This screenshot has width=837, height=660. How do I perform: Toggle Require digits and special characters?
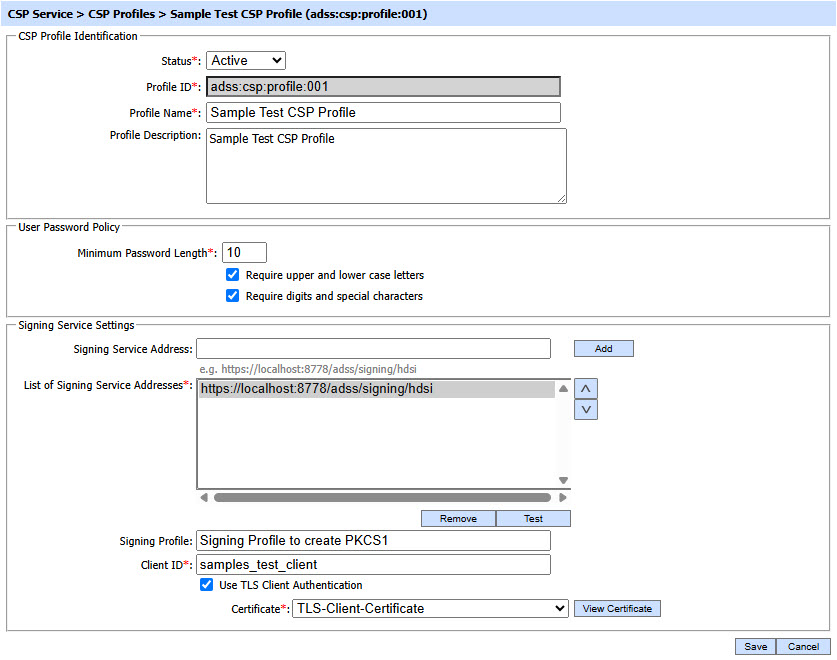coord(233,296)
